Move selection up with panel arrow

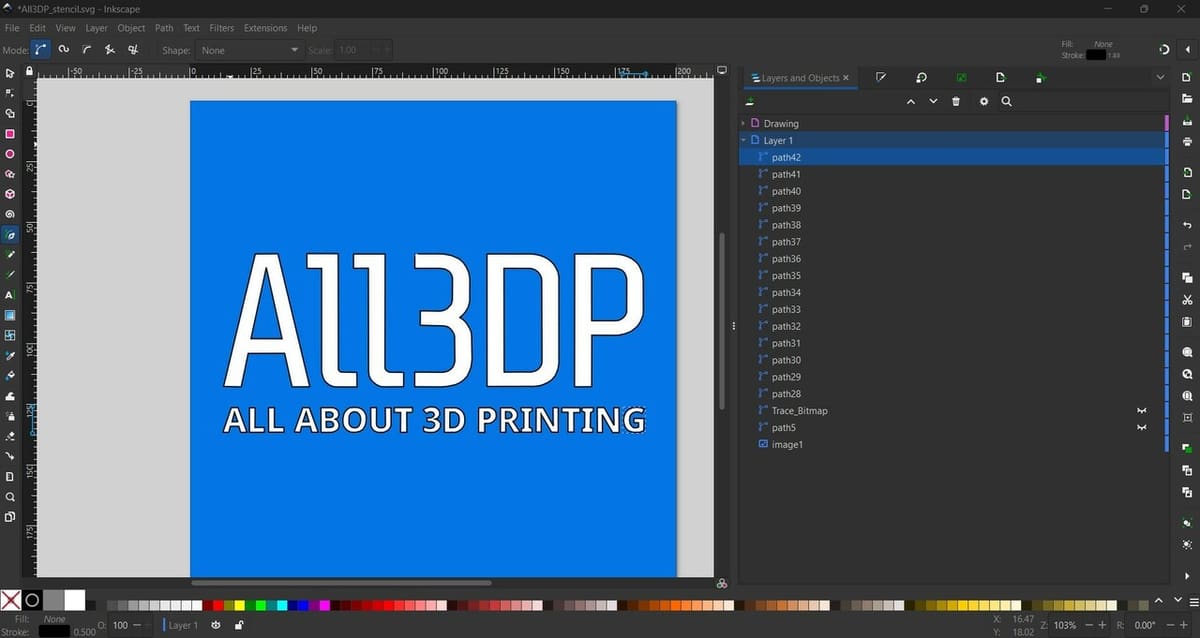tap(910, 101)
